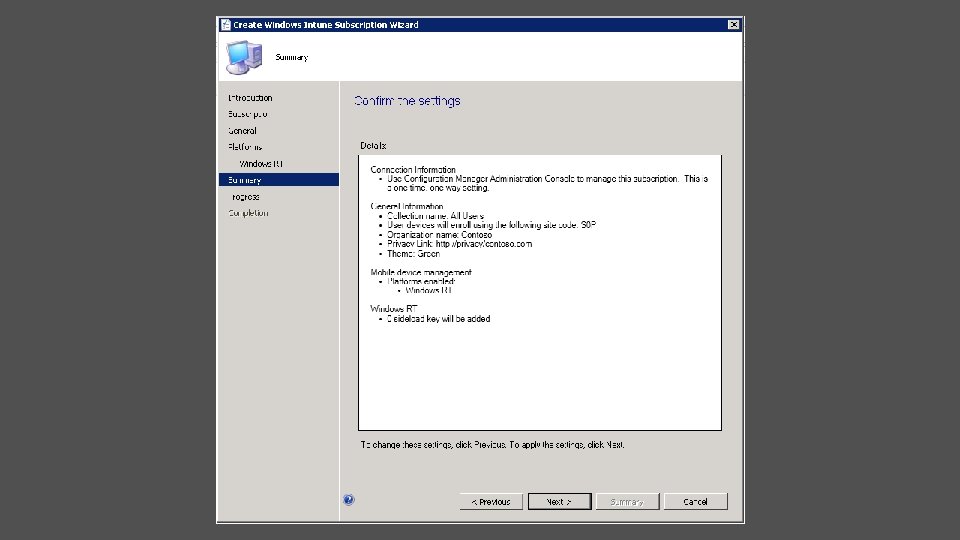The height and width of the screenshot is (540, 960).
Task: Select the Completion step in sidebar
Action: 248,213
